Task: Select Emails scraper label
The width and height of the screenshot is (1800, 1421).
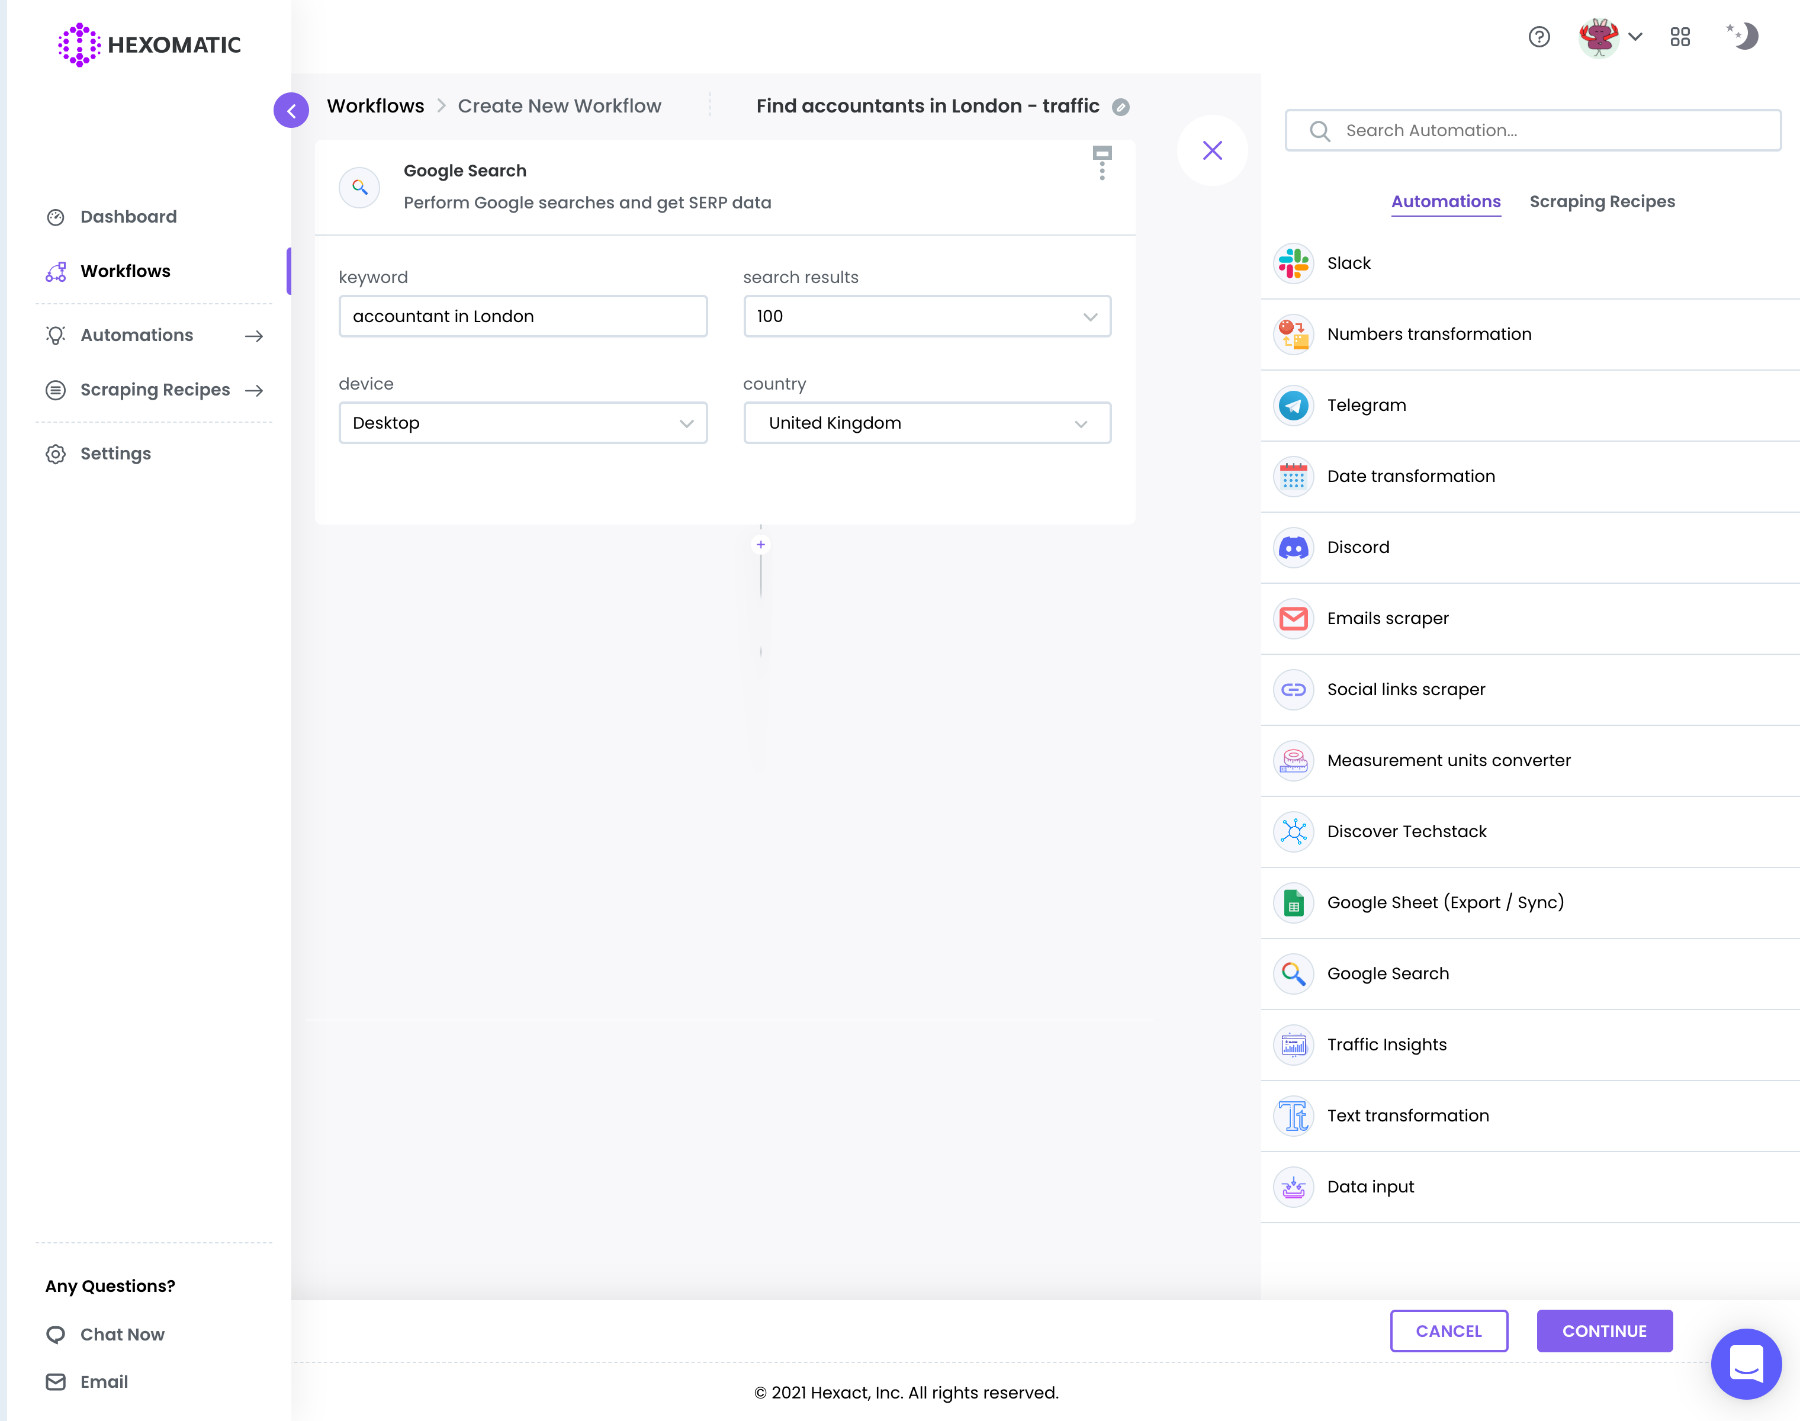Action: 1388,618
